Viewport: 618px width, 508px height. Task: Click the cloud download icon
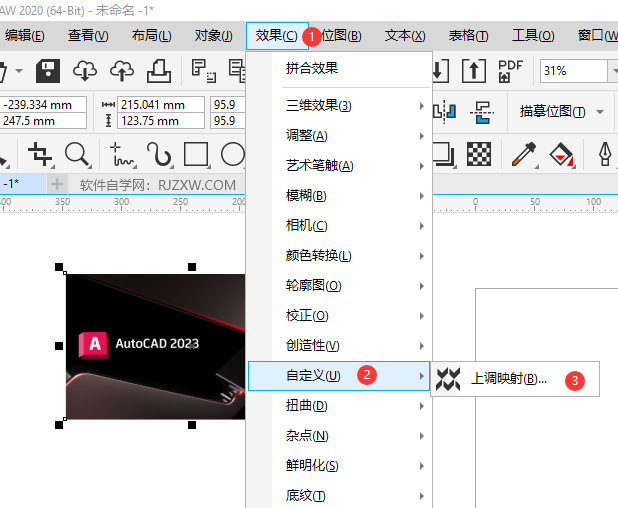(85, 71)
